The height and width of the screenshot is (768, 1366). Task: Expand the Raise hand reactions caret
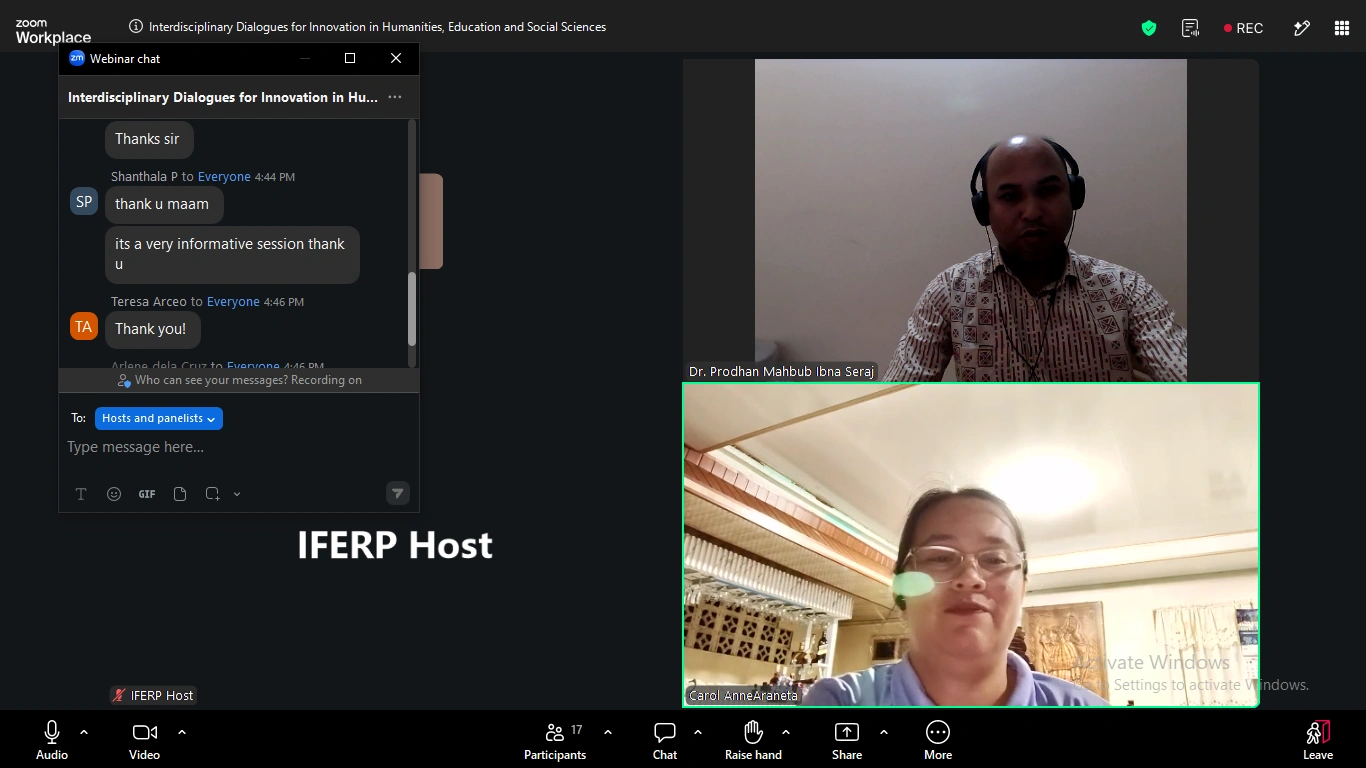786,732
